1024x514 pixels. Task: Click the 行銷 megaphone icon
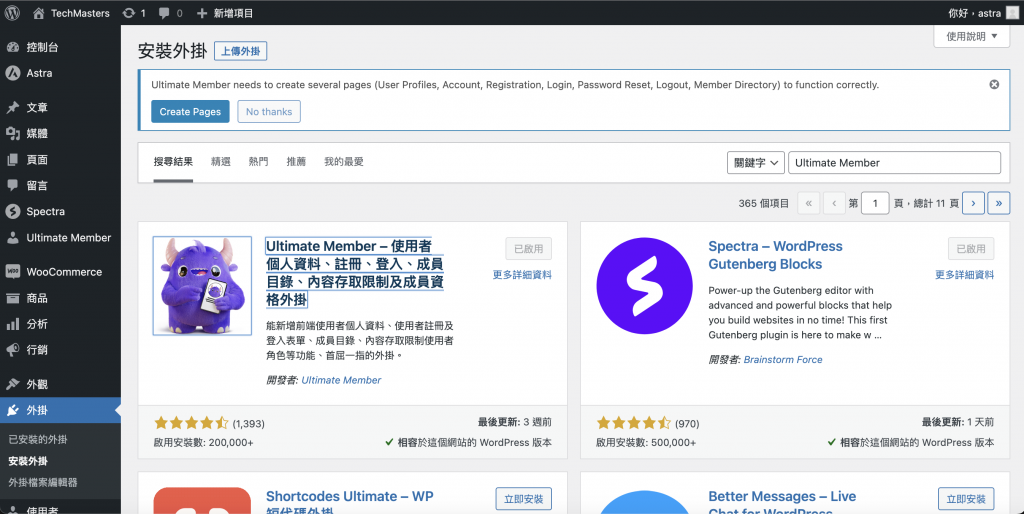12,350
